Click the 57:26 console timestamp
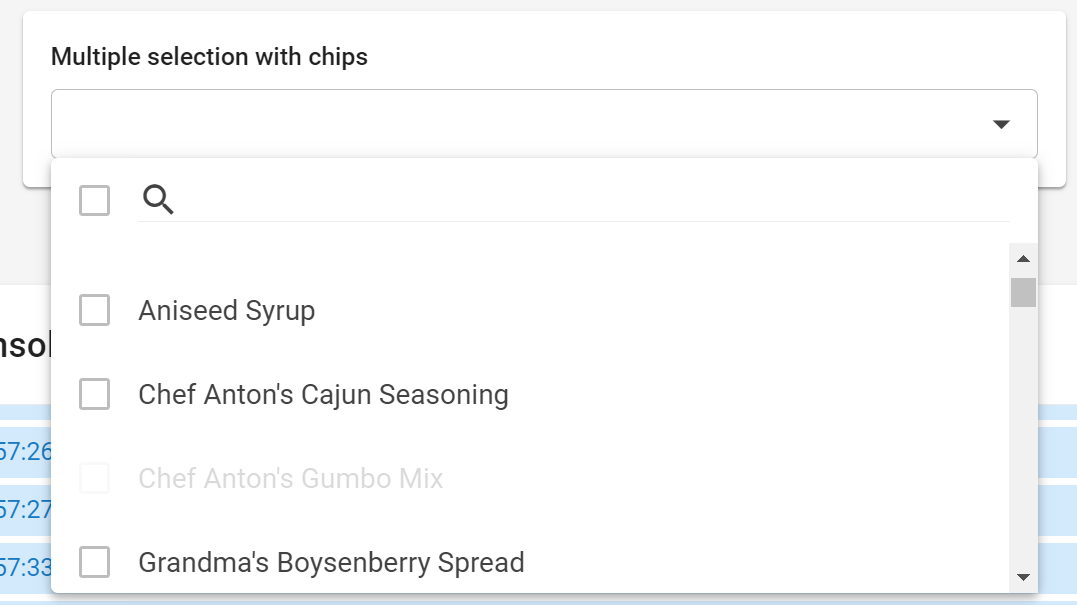The image size is (1077, 605). [25, 451]
